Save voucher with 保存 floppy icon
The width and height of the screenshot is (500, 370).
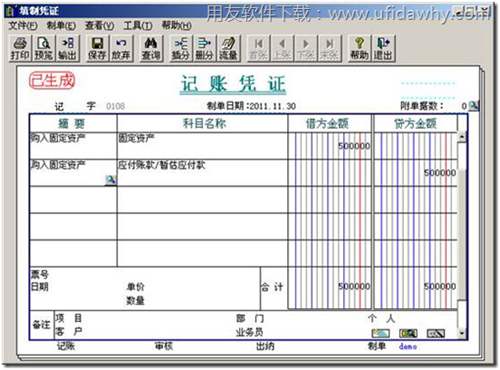pyautogui.click(x=97, y=49)
